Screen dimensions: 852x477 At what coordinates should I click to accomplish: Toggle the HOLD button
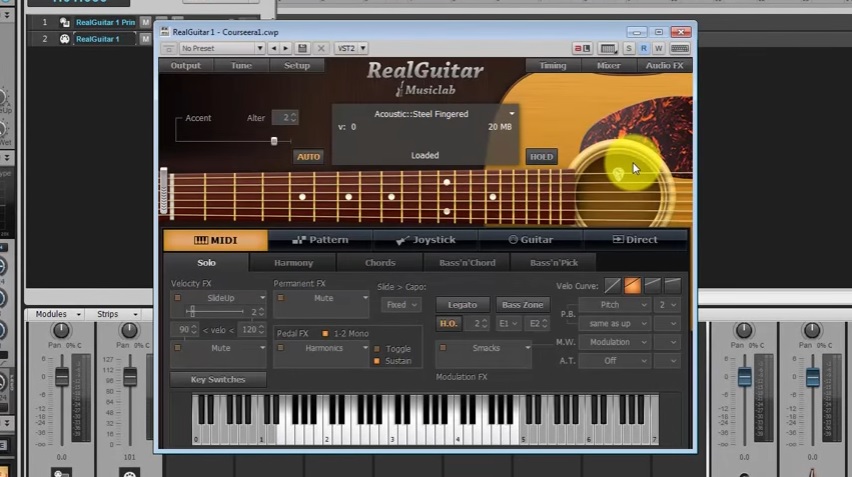point(541,156)
